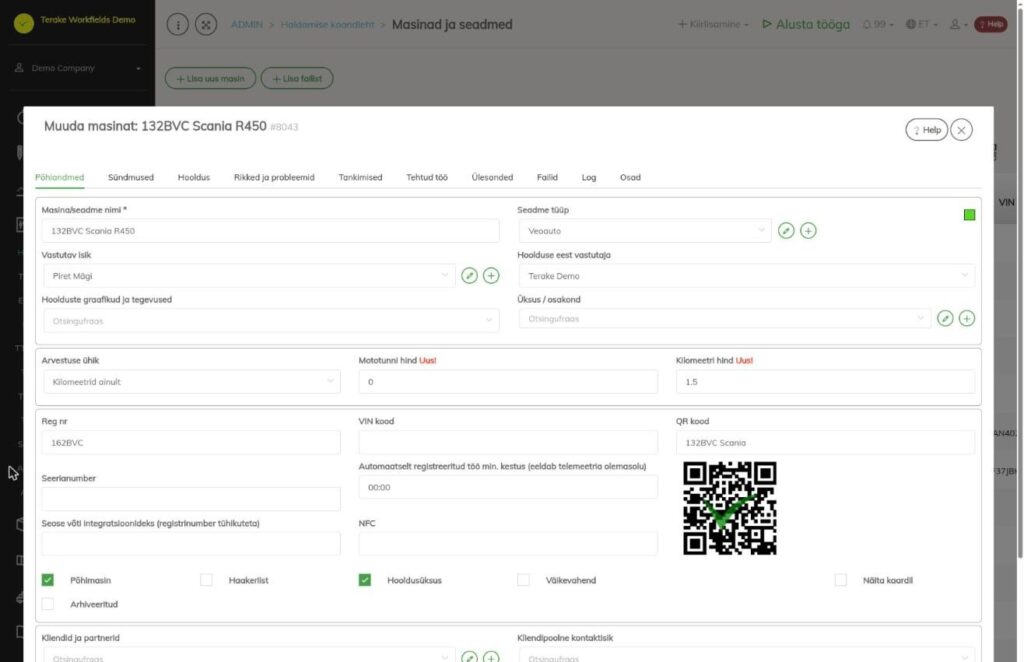This screenshot has width=1024, height=662.
Task: Click the QR code image
Action: point(729,509)
